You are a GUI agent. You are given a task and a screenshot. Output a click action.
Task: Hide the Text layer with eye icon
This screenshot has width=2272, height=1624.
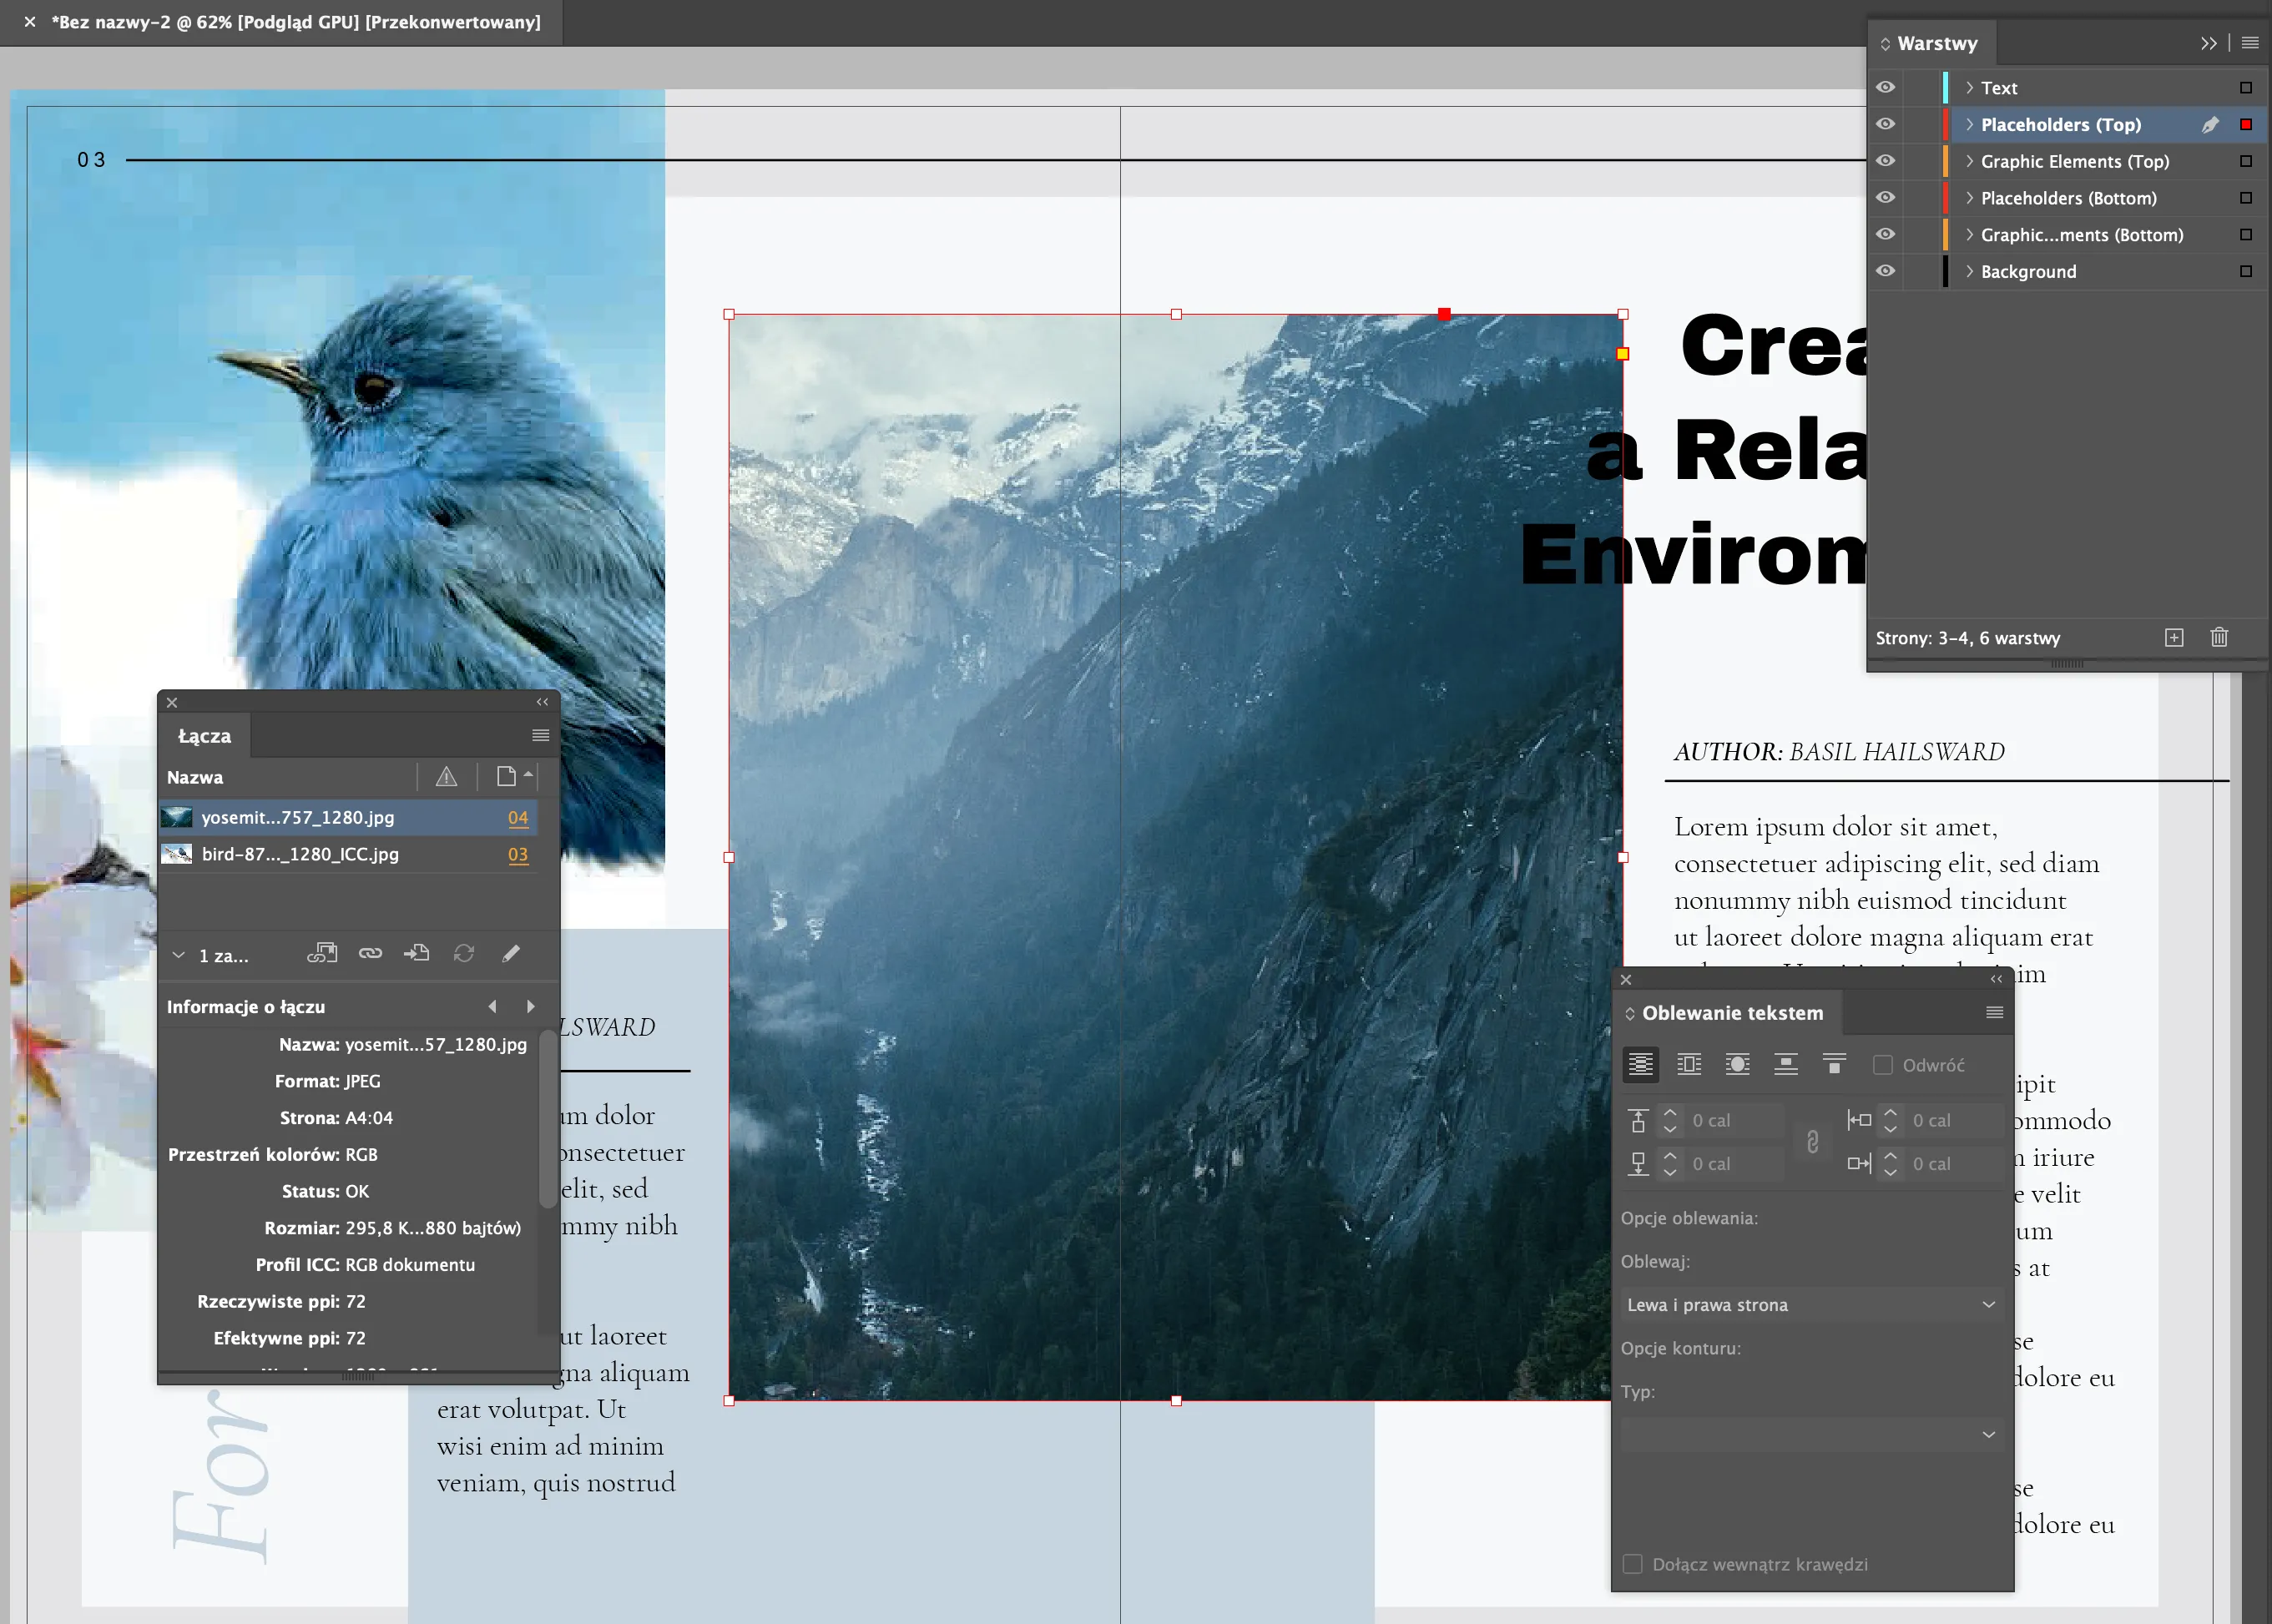[x=1885, y=88]
